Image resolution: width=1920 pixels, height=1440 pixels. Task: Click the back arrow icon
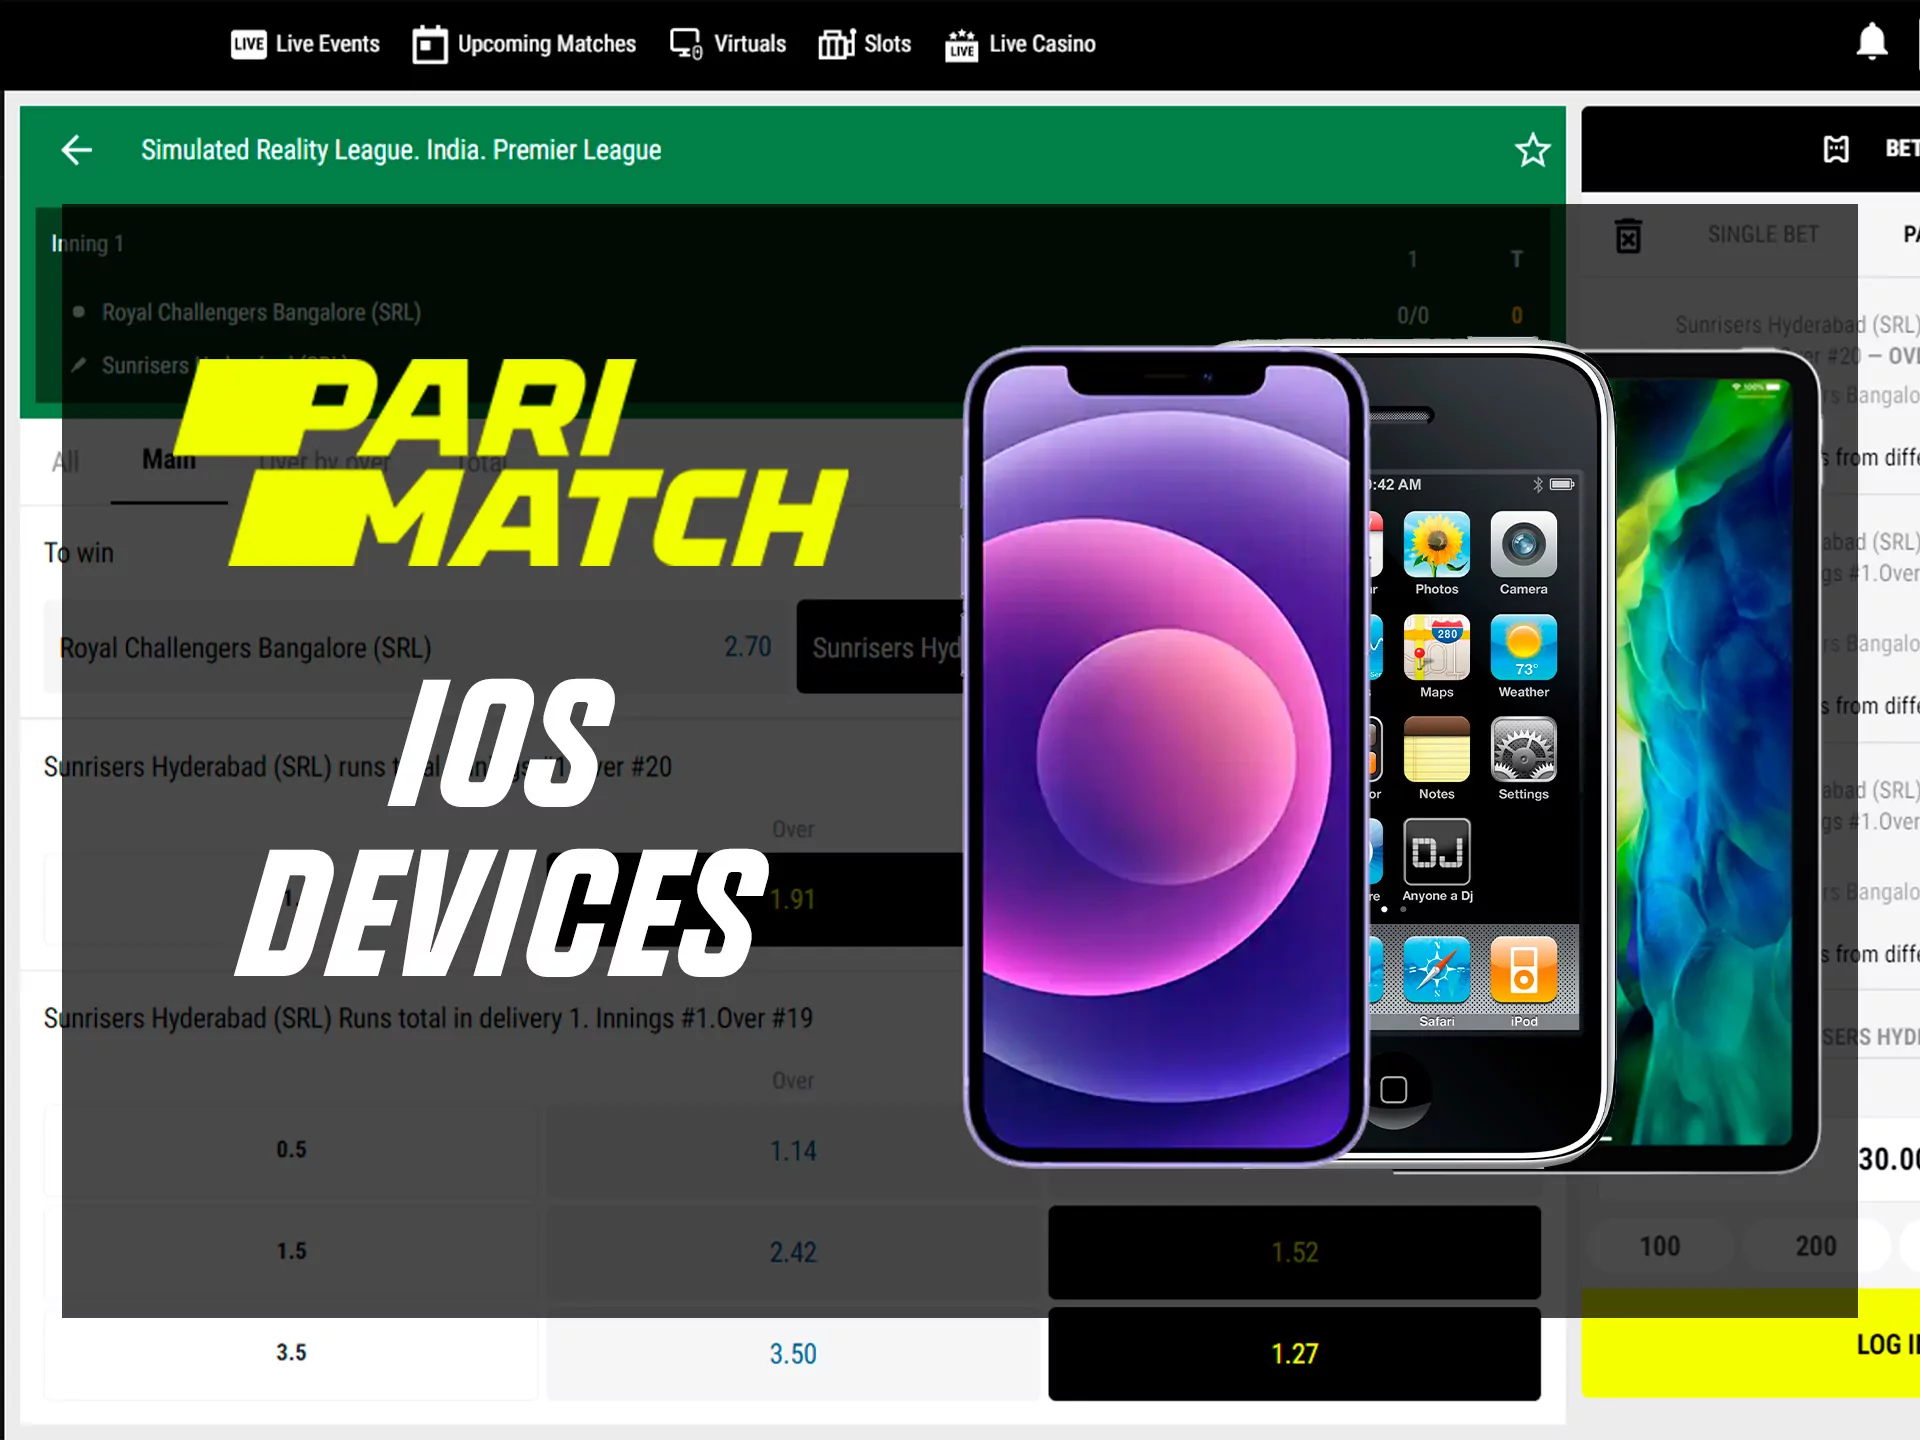76,148
